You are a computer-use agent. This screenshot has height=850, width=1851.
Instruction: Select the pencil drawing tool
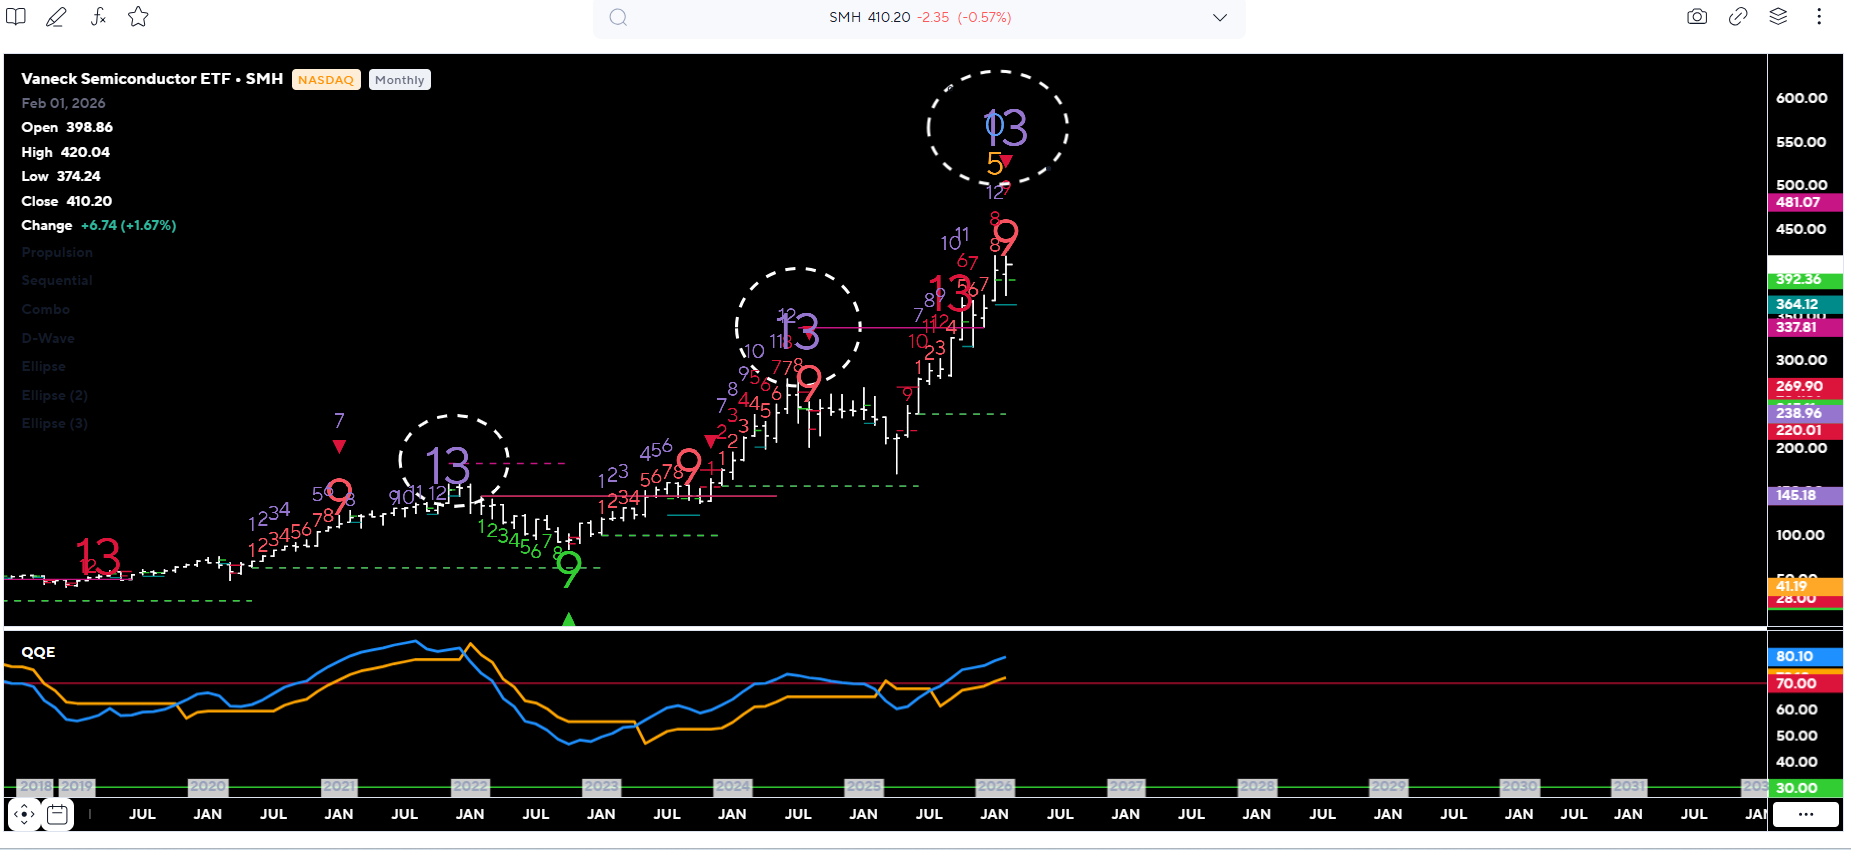tap(56, 17)
